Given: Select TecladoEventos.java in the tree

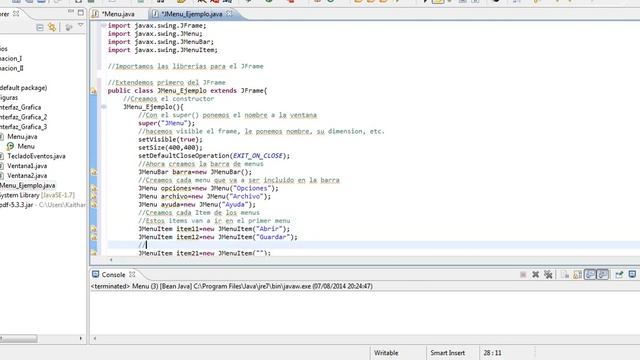Looking at the screenshot, I should pyautogui.click(x=36, y=156).
